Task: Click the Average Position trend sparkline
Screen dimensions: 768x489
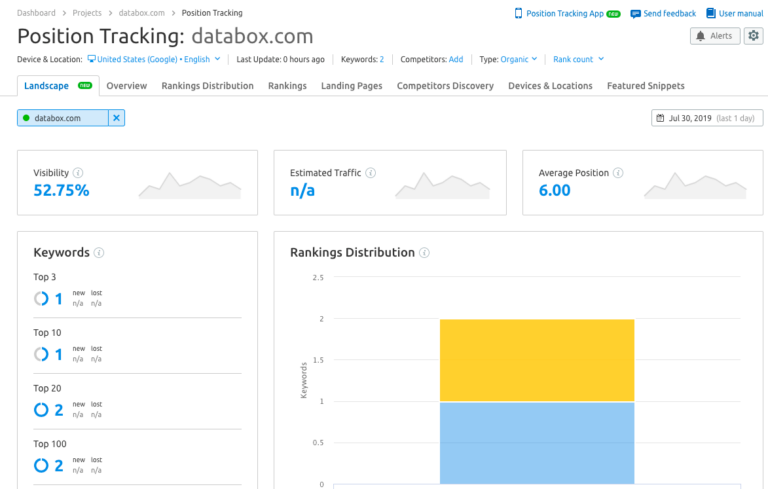Action: [695, 186]
